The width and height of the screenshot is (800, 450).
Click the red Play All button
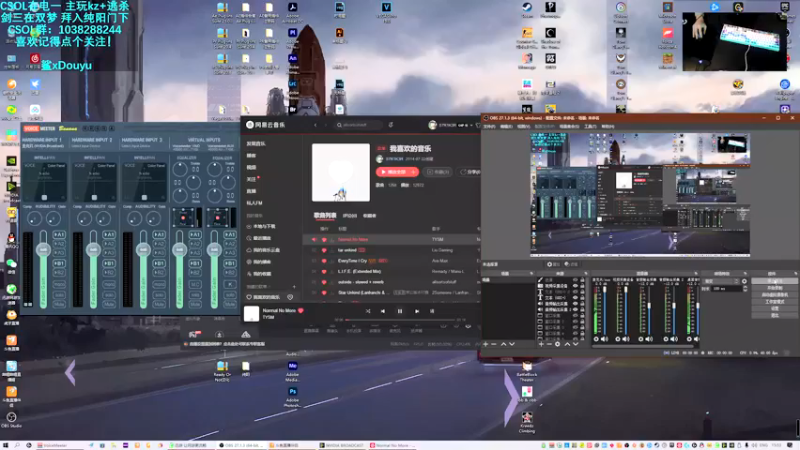(x=394, y=172)
